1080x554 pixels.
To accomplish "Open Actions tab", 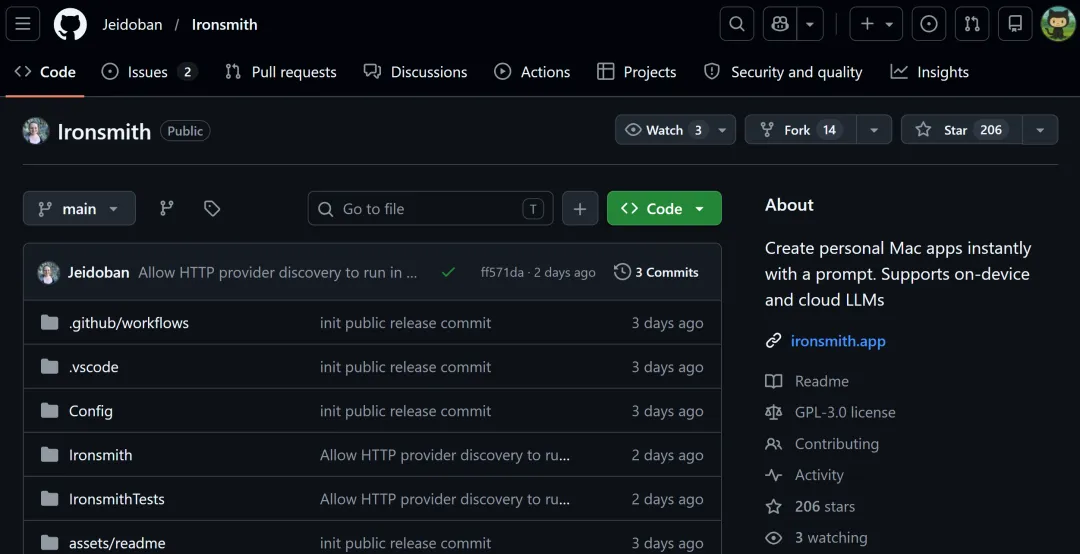I will point(532,72).
